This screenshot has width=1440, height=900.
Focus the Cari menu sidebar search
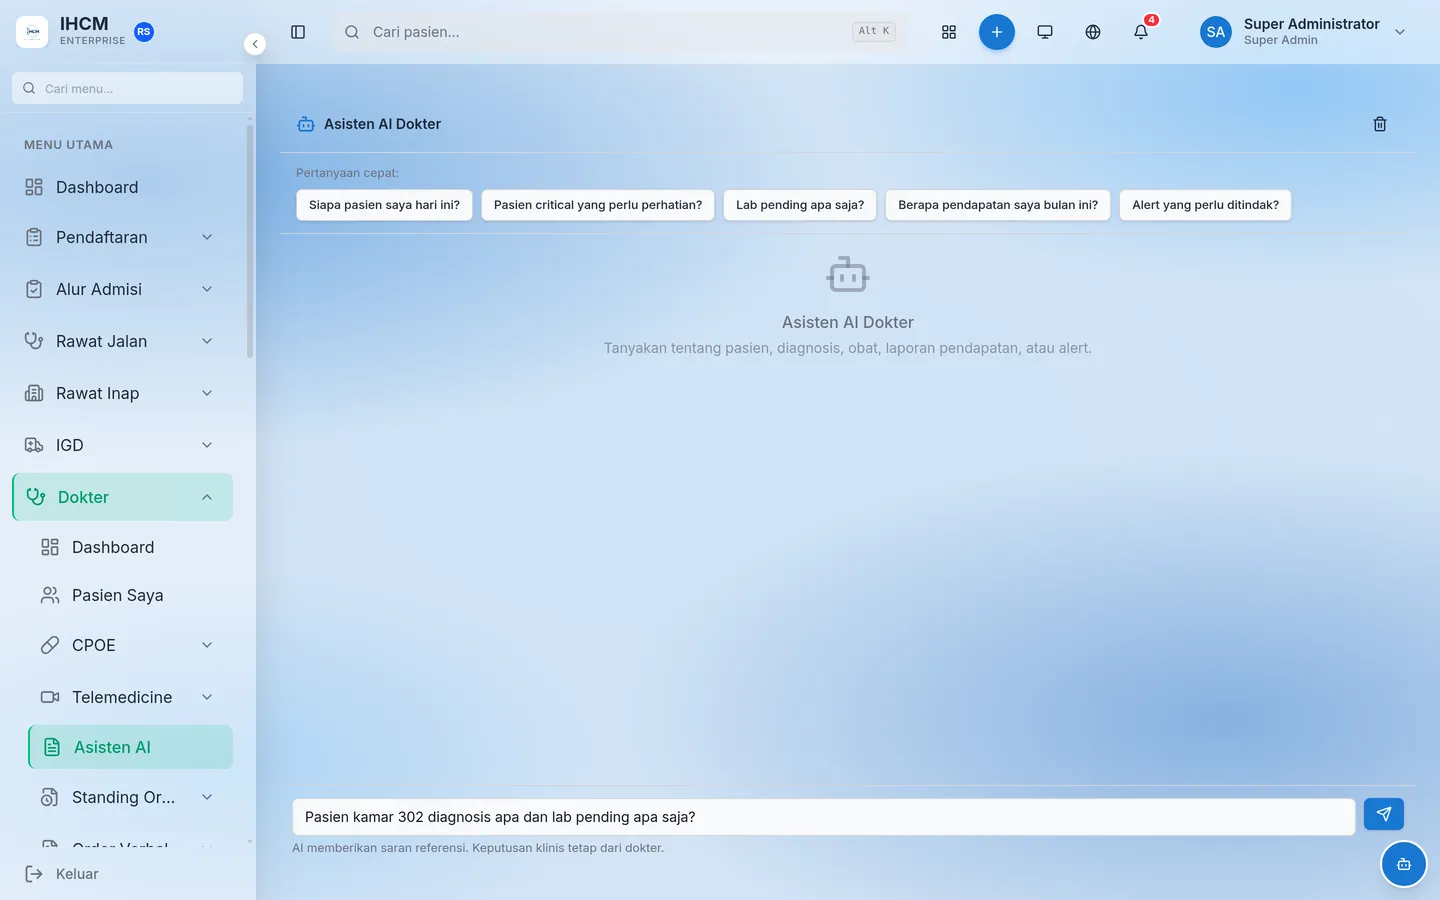pos(127,88)
